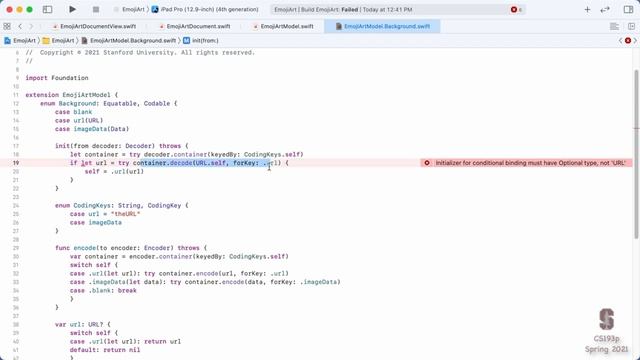
Task: Run the project with the play button
Action: tap(72, 9)
